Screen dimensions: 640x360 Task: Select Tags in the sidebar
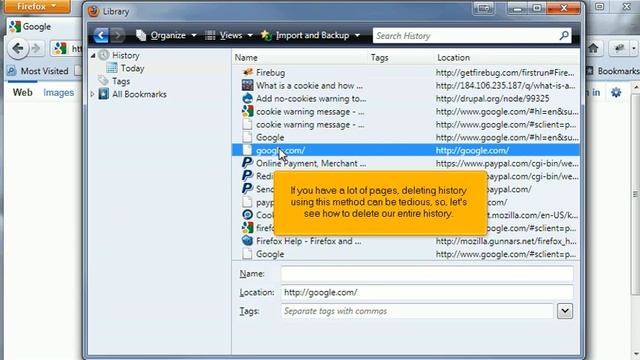pos(121,81)
